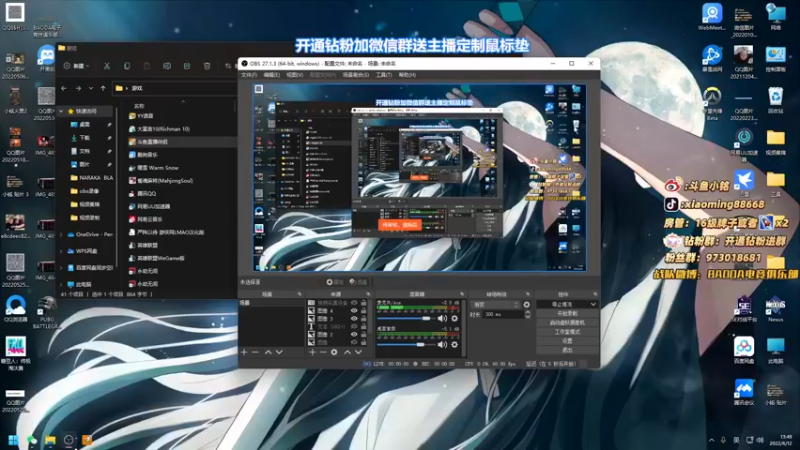Add a source with plus icon in Sources panel
The width and height of the screenshot is (800, 450).
(312, 352)
